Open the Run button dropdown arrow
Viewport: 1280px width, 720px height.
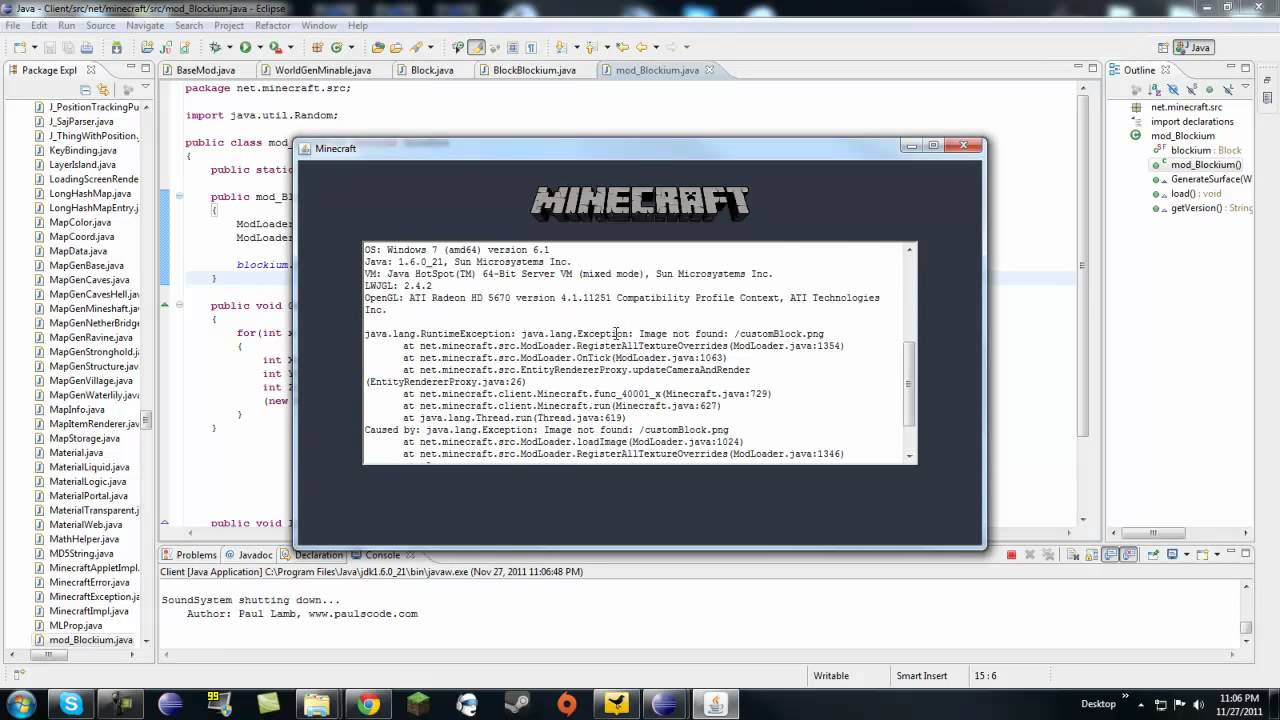tap(260, 47)
